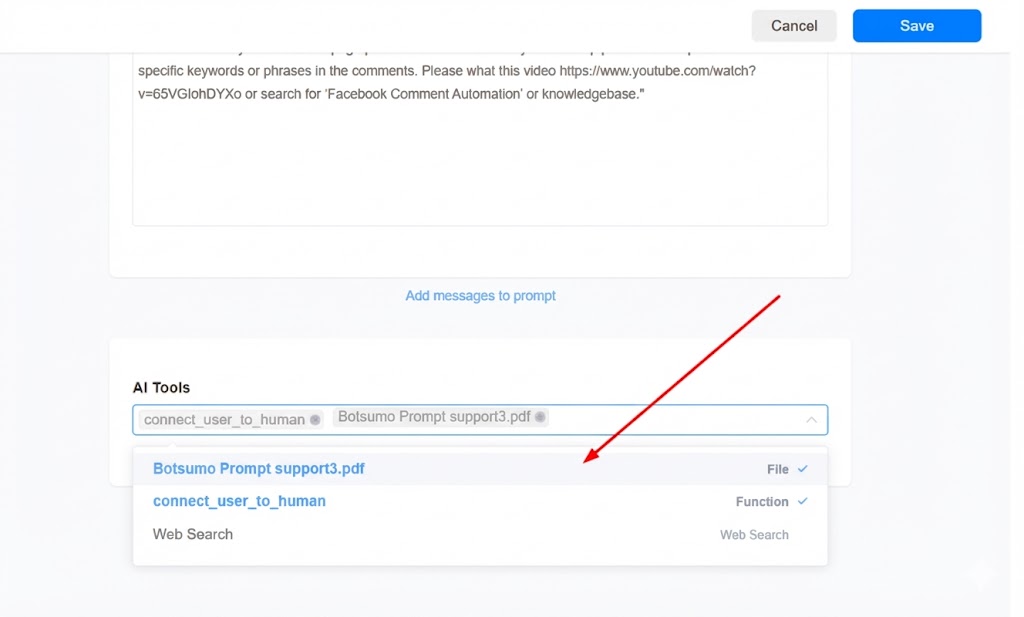The height and width of the screenshot is (617, 1024).
Task: Remove the connect_user_to_human tag
Action: click(315, 420)
